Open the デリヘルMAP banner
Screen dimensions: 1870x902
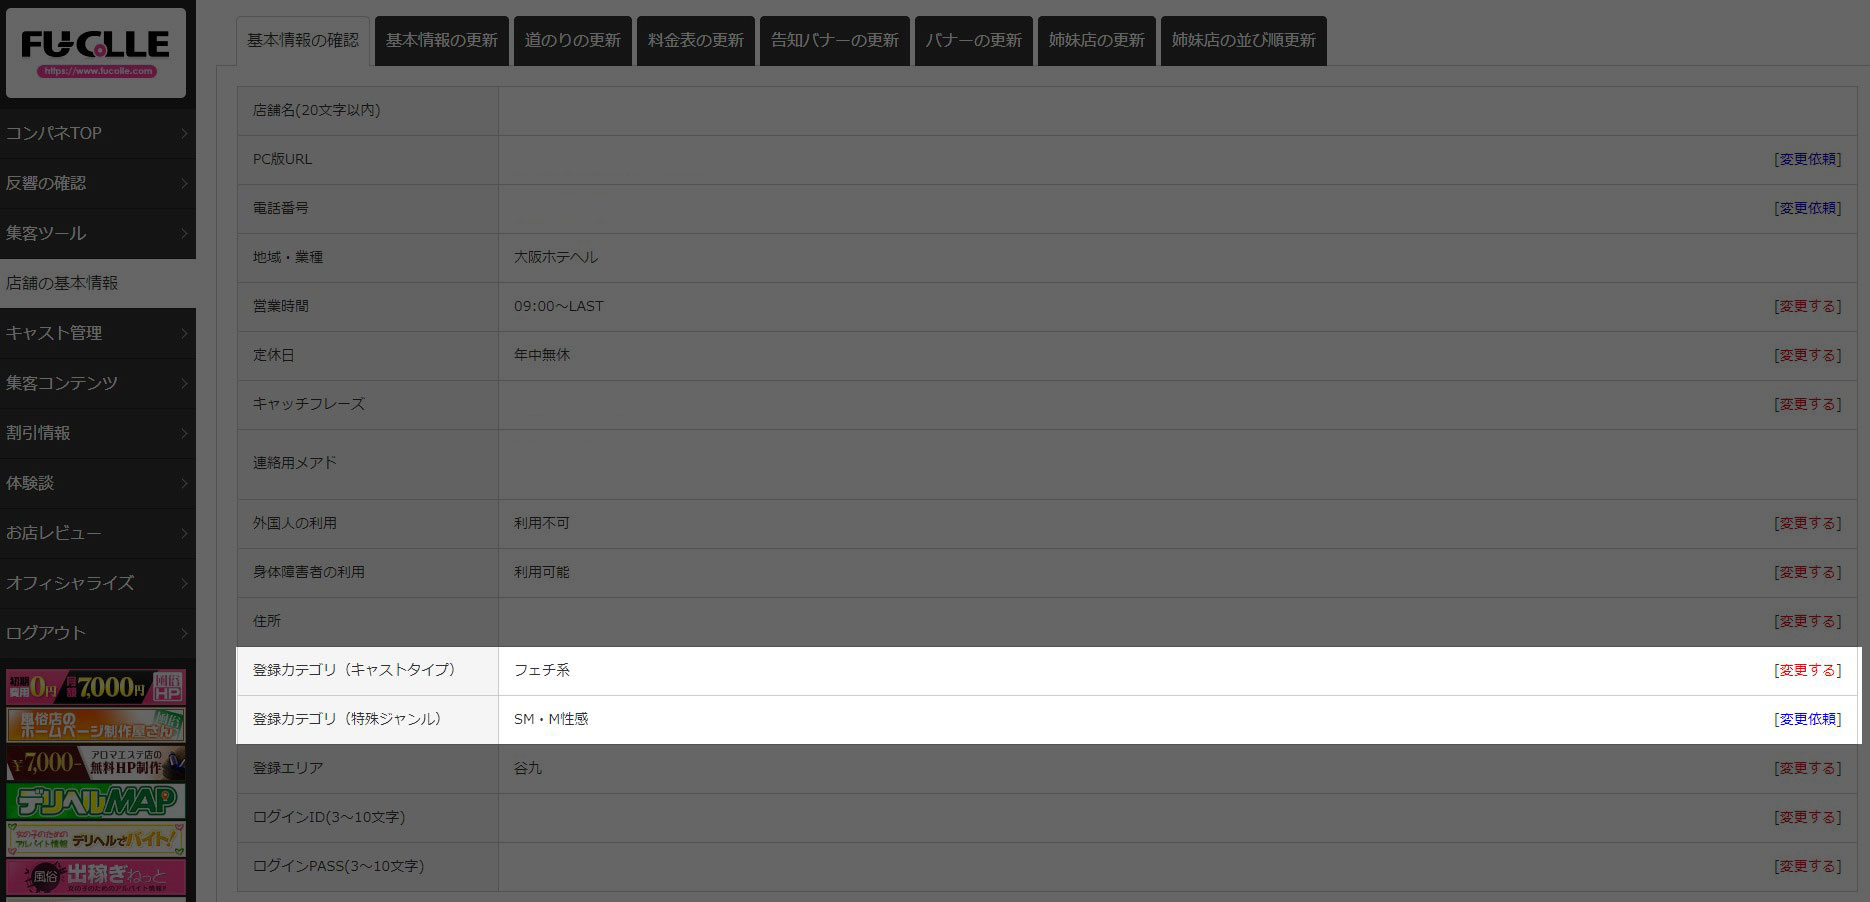tap(96, 801)
